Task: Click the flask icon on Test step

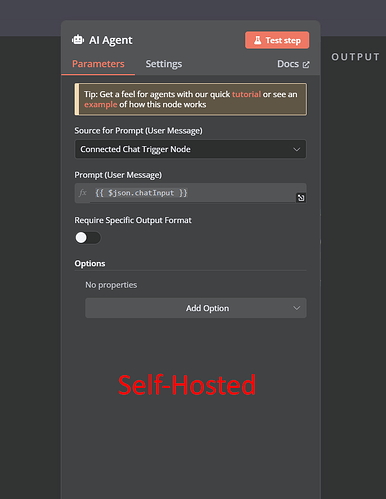Action: pyautogui.click(x=258, y=40)
